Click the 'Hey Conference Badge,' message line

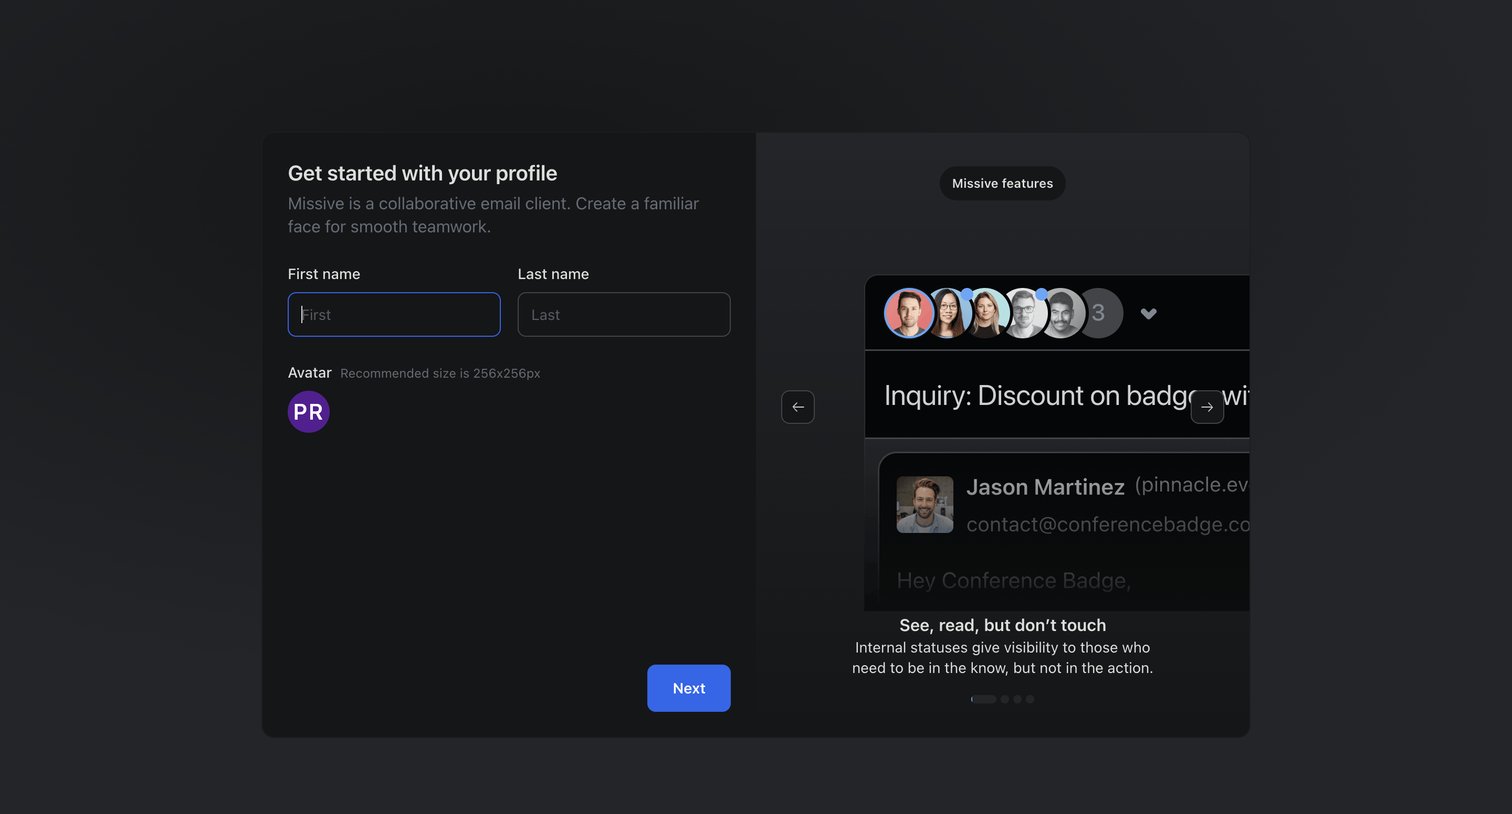point(1014,581)
